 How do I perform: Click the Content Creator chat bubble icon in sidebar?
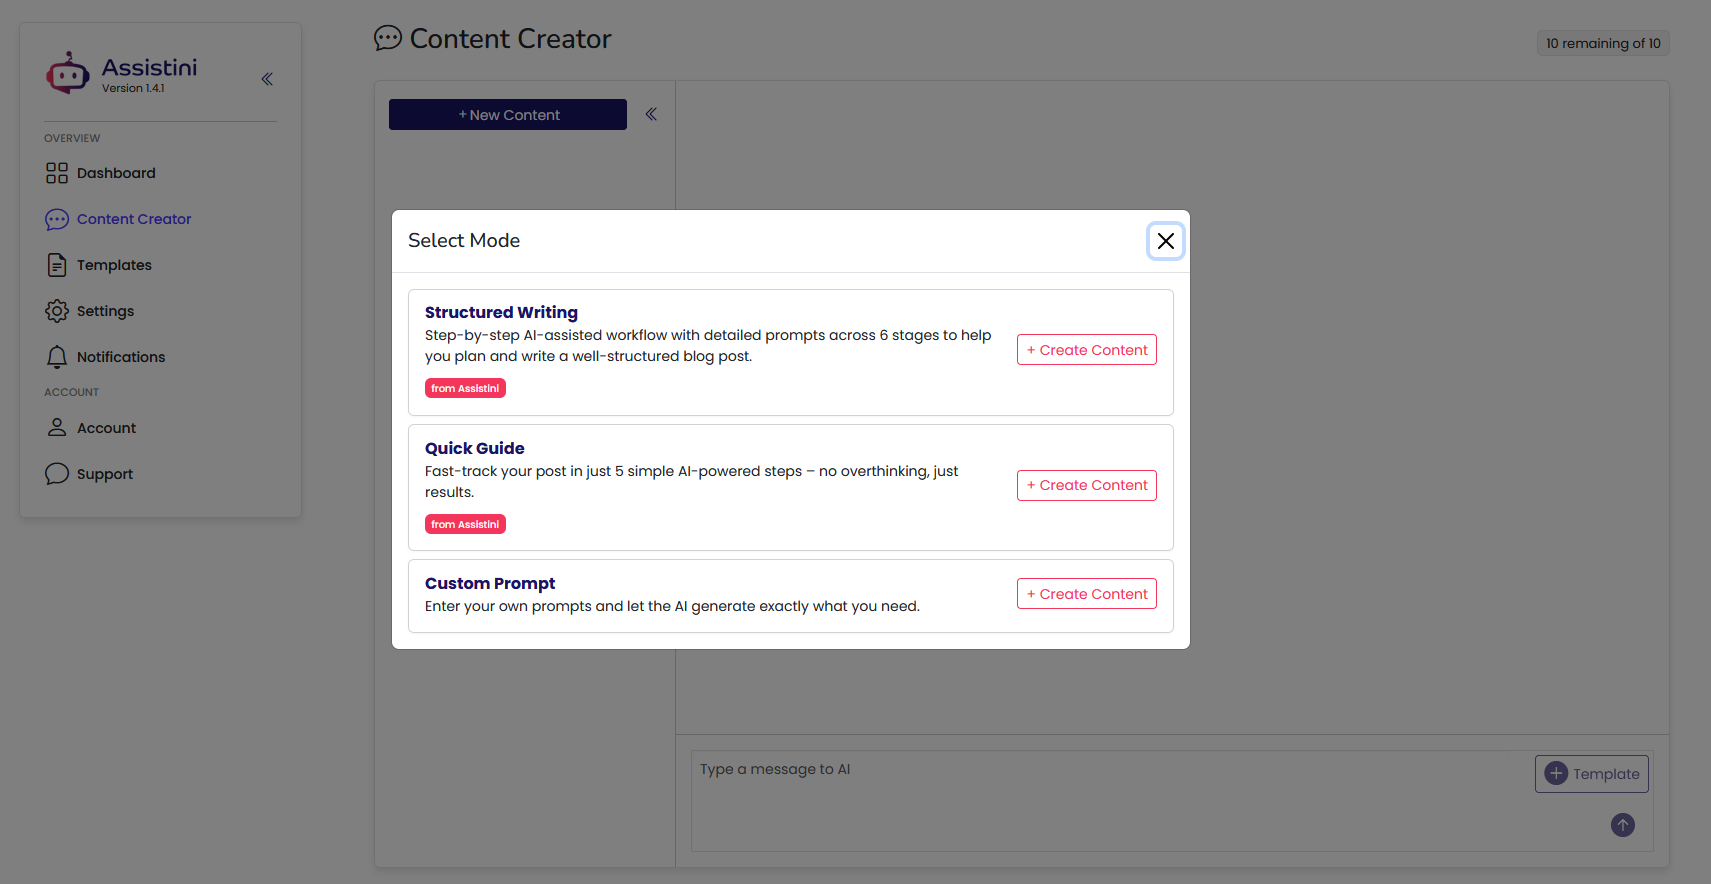click(x=57, y=219)
